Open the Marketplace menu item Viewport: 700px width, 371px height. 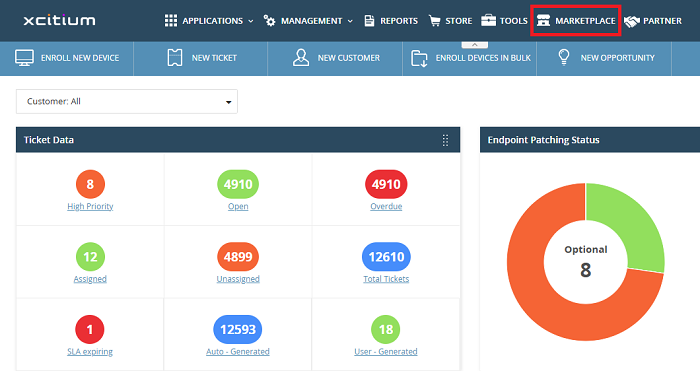click(576, 21)
